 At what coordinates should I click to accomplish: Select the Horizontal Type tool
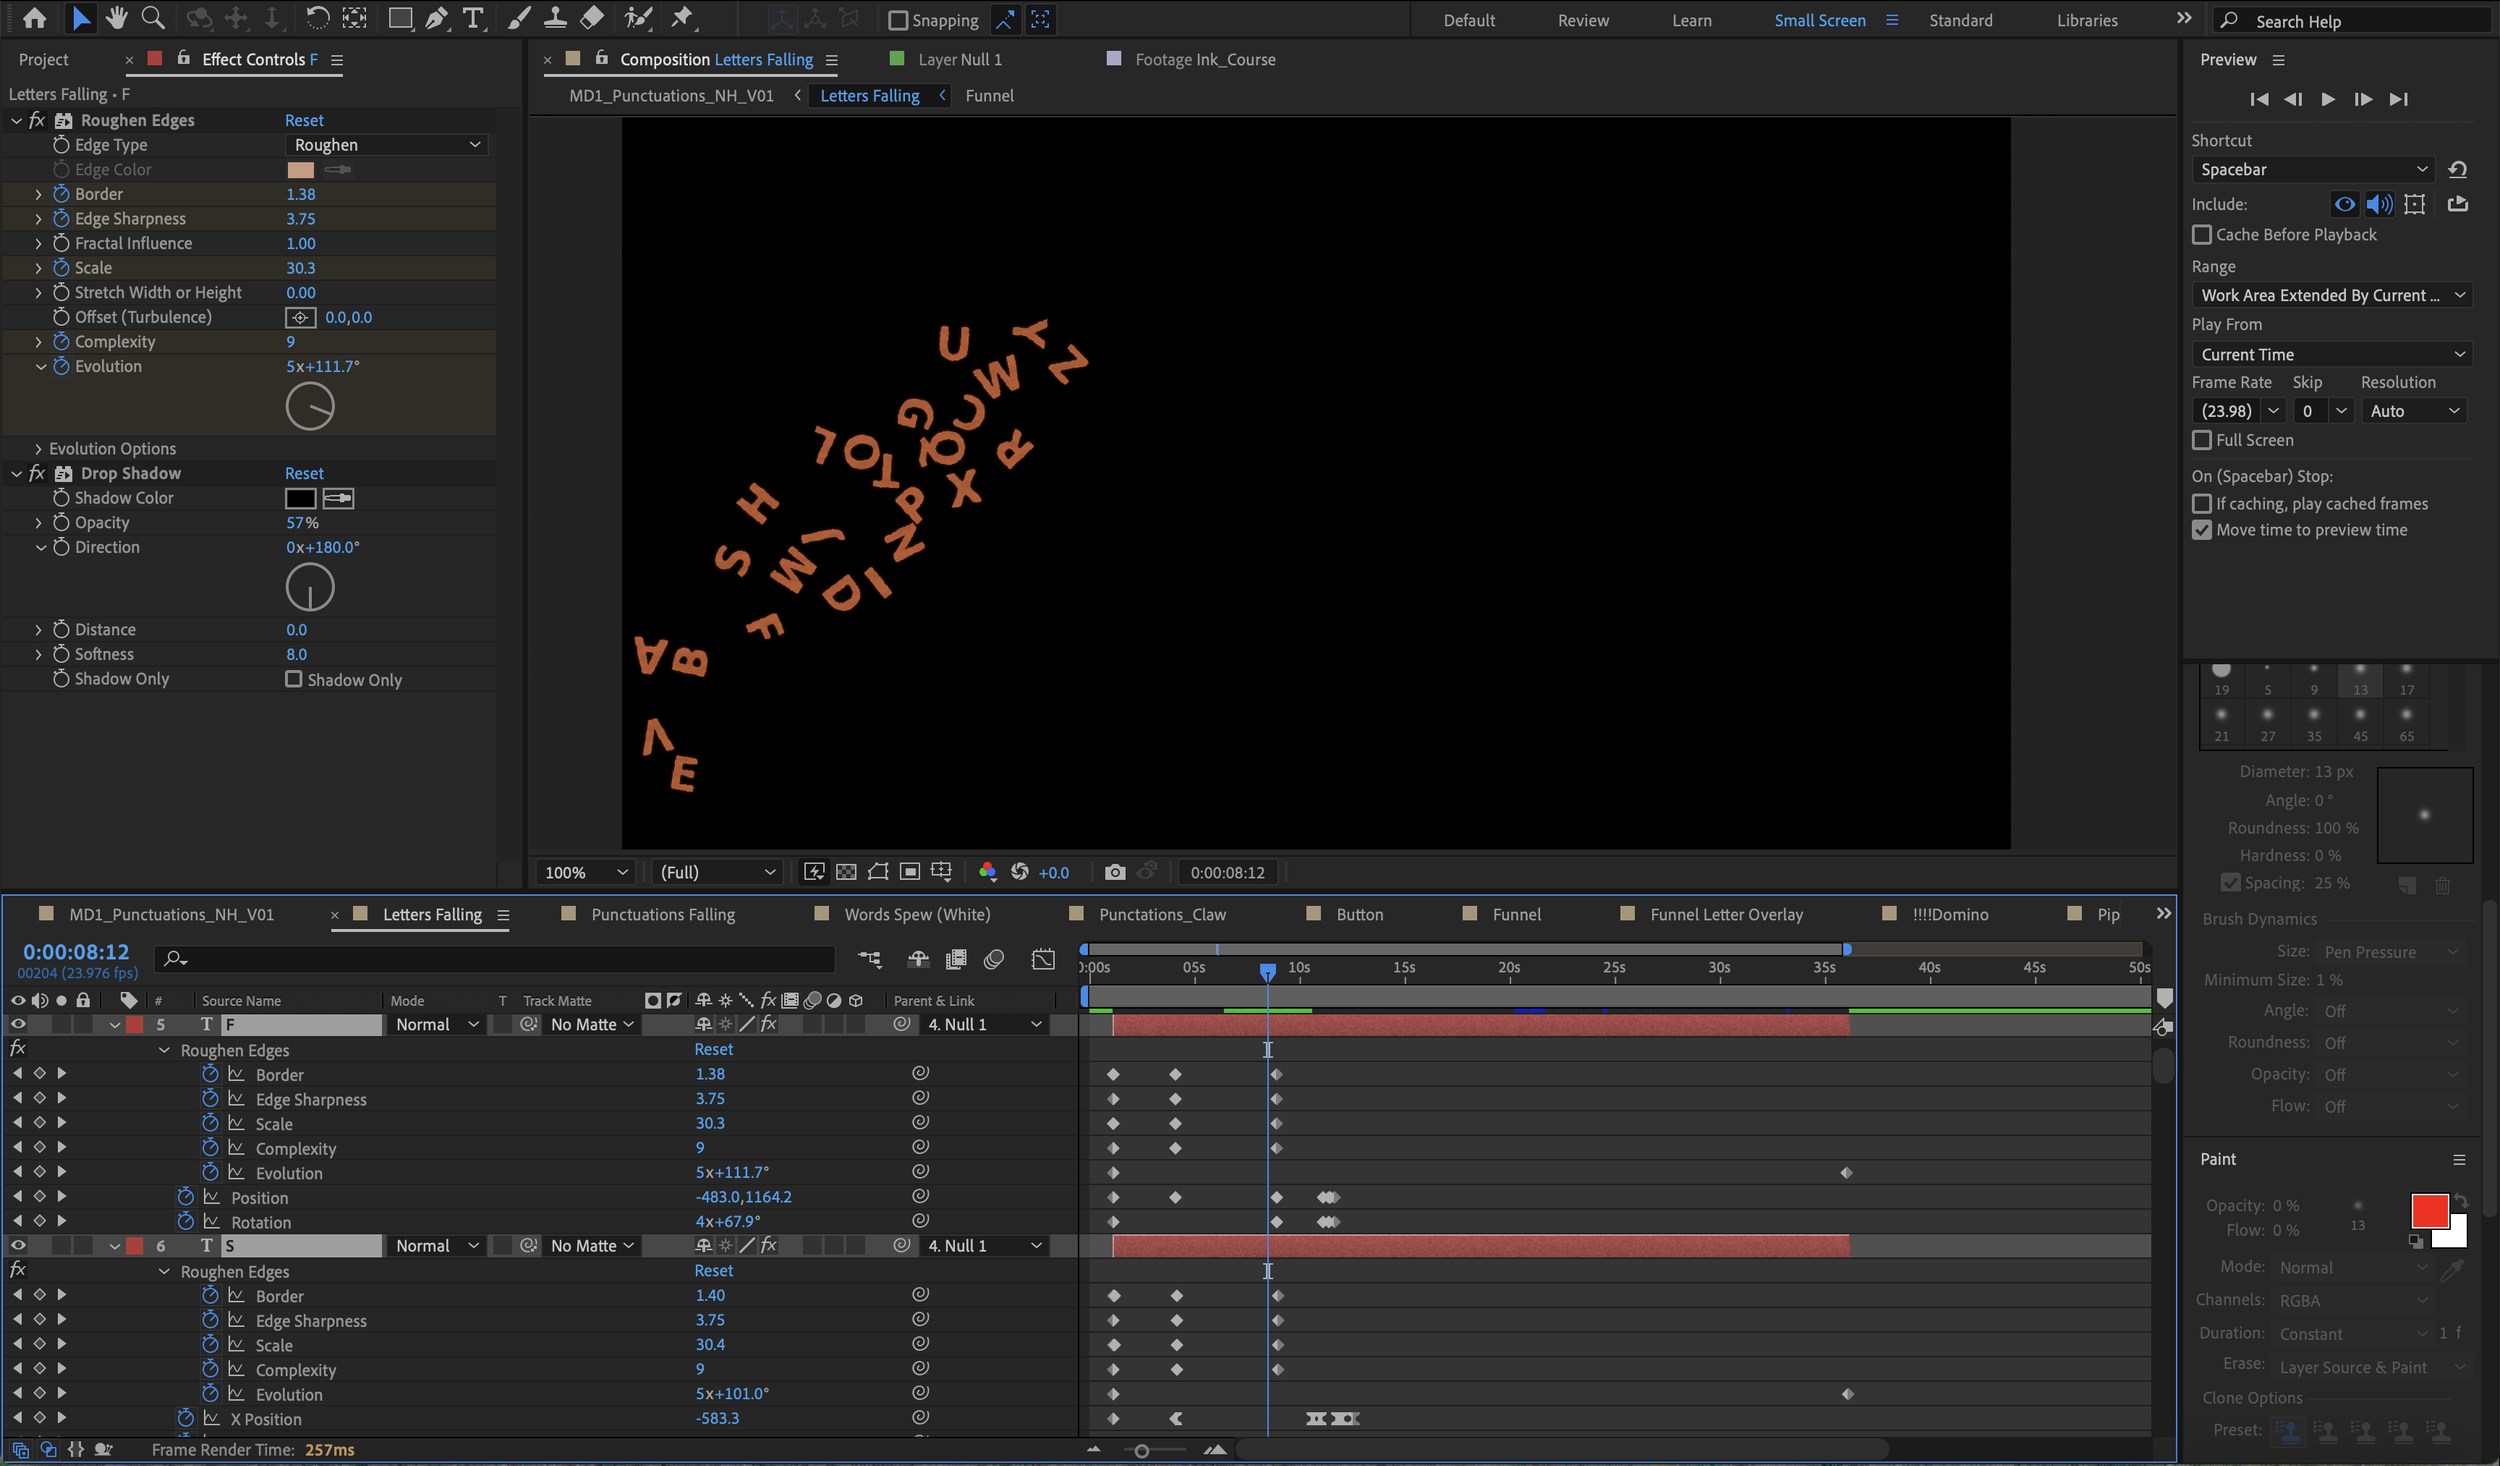[x=473, y=18]
